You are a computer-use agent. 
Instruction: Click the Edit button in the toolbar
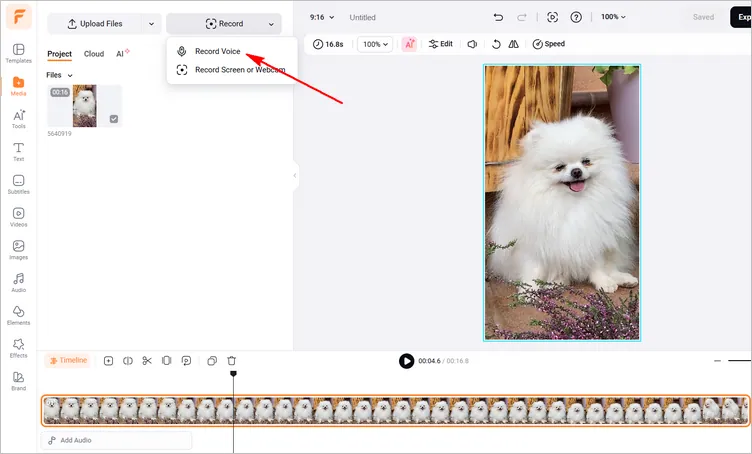[441, 44]
